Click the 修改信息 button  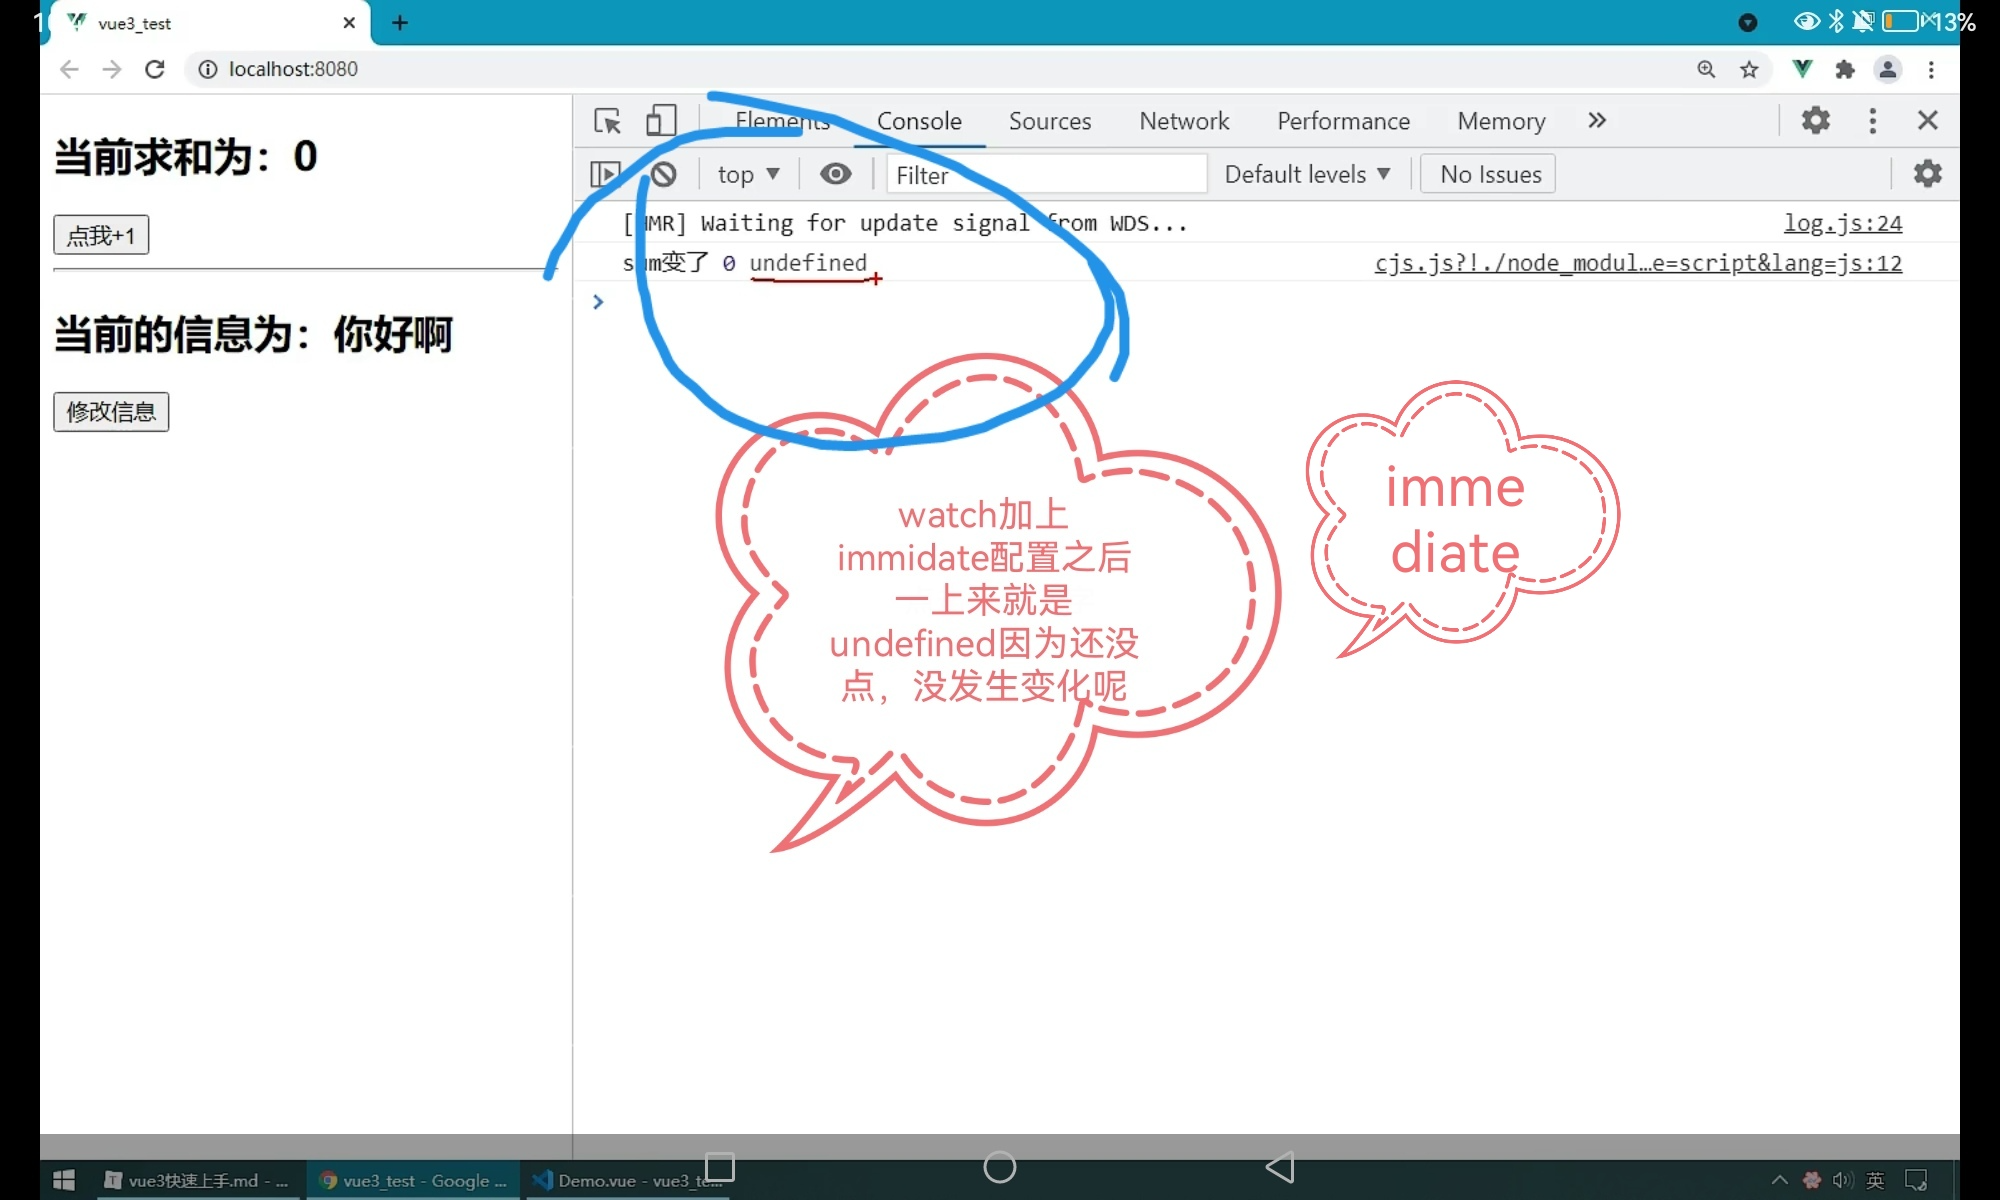click(111, 412)
